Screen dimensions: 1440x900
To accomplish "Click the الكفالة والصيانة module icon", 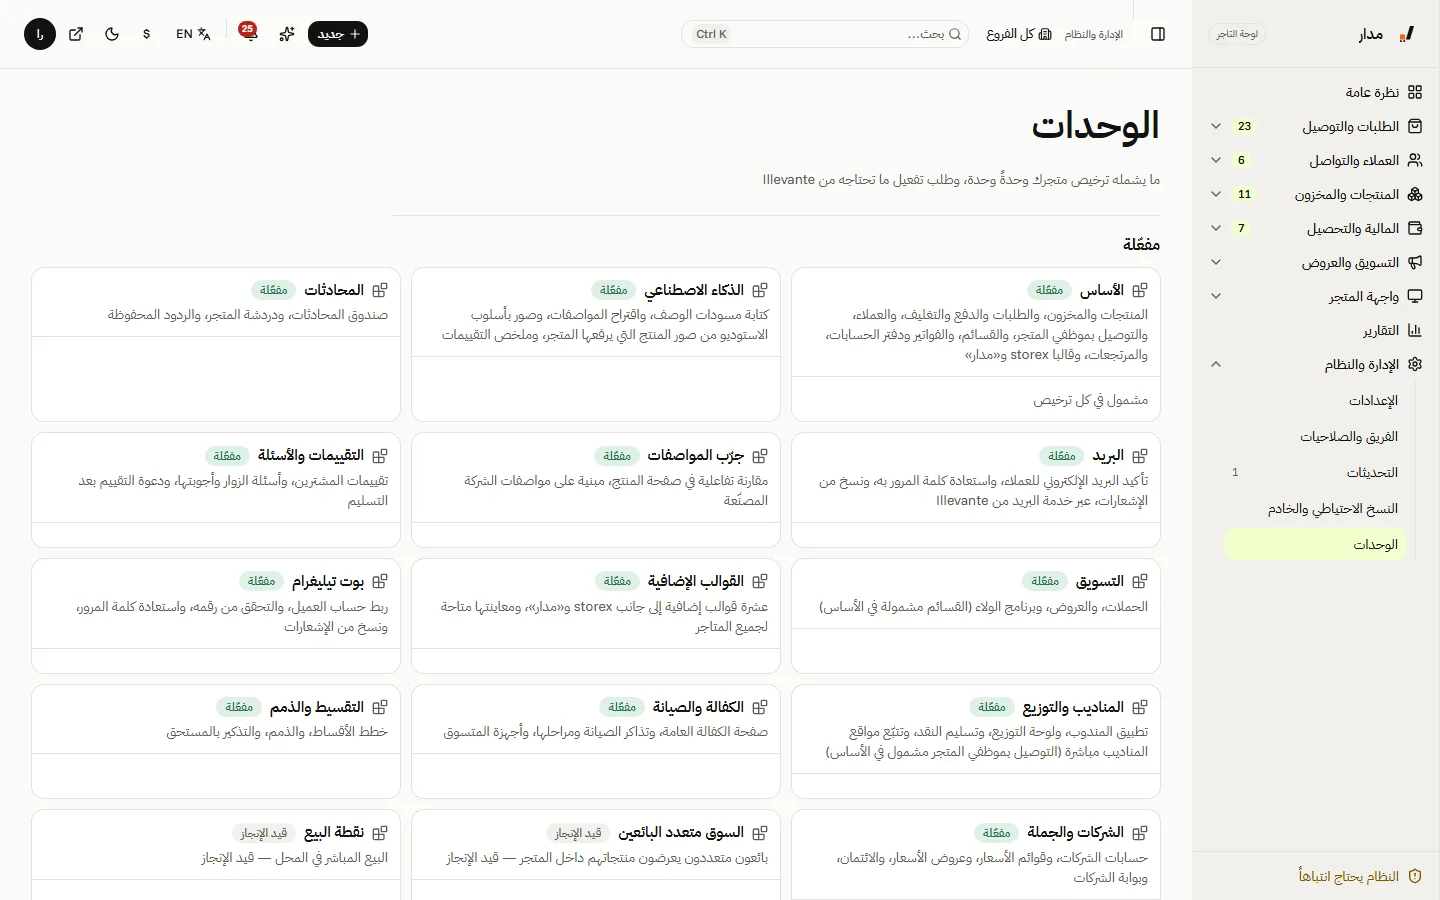I will [x=760, y=707].
